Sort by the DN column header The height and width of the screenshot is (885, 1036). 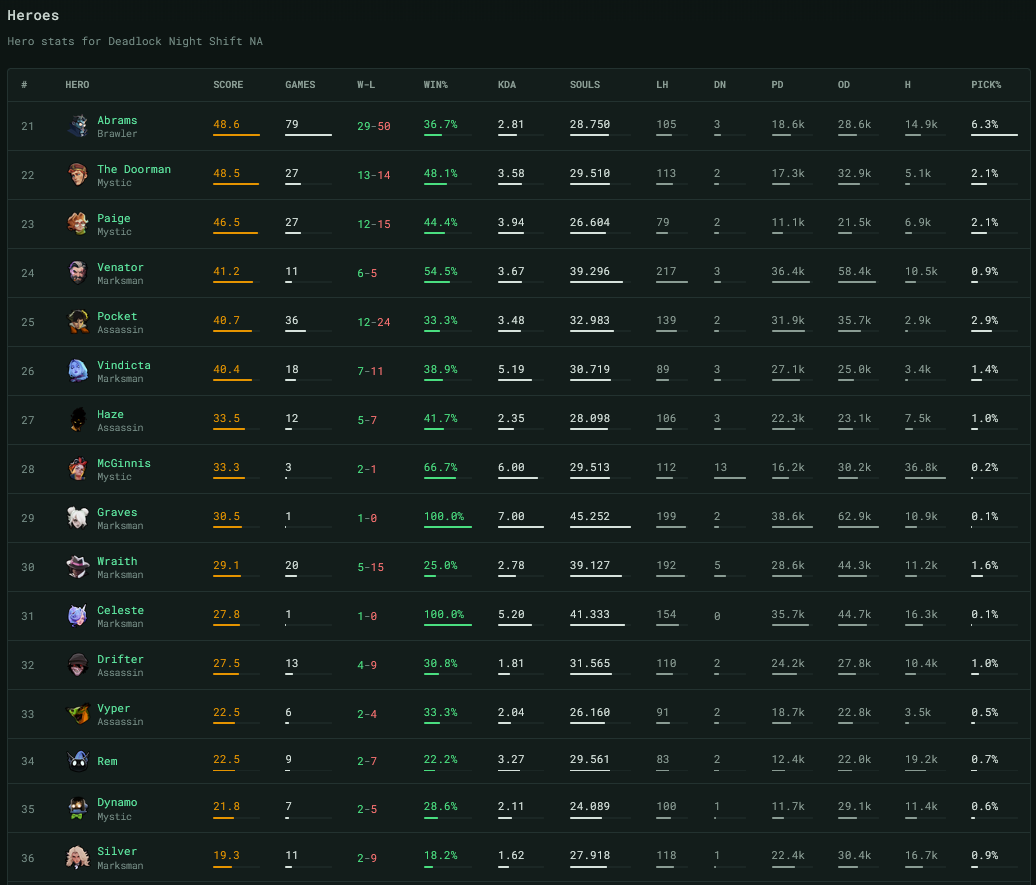(720, 85)
